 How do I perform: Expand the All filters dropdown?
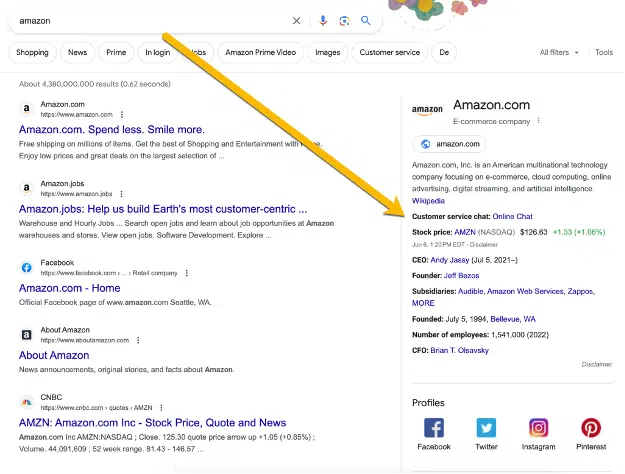tap(561, 53)
